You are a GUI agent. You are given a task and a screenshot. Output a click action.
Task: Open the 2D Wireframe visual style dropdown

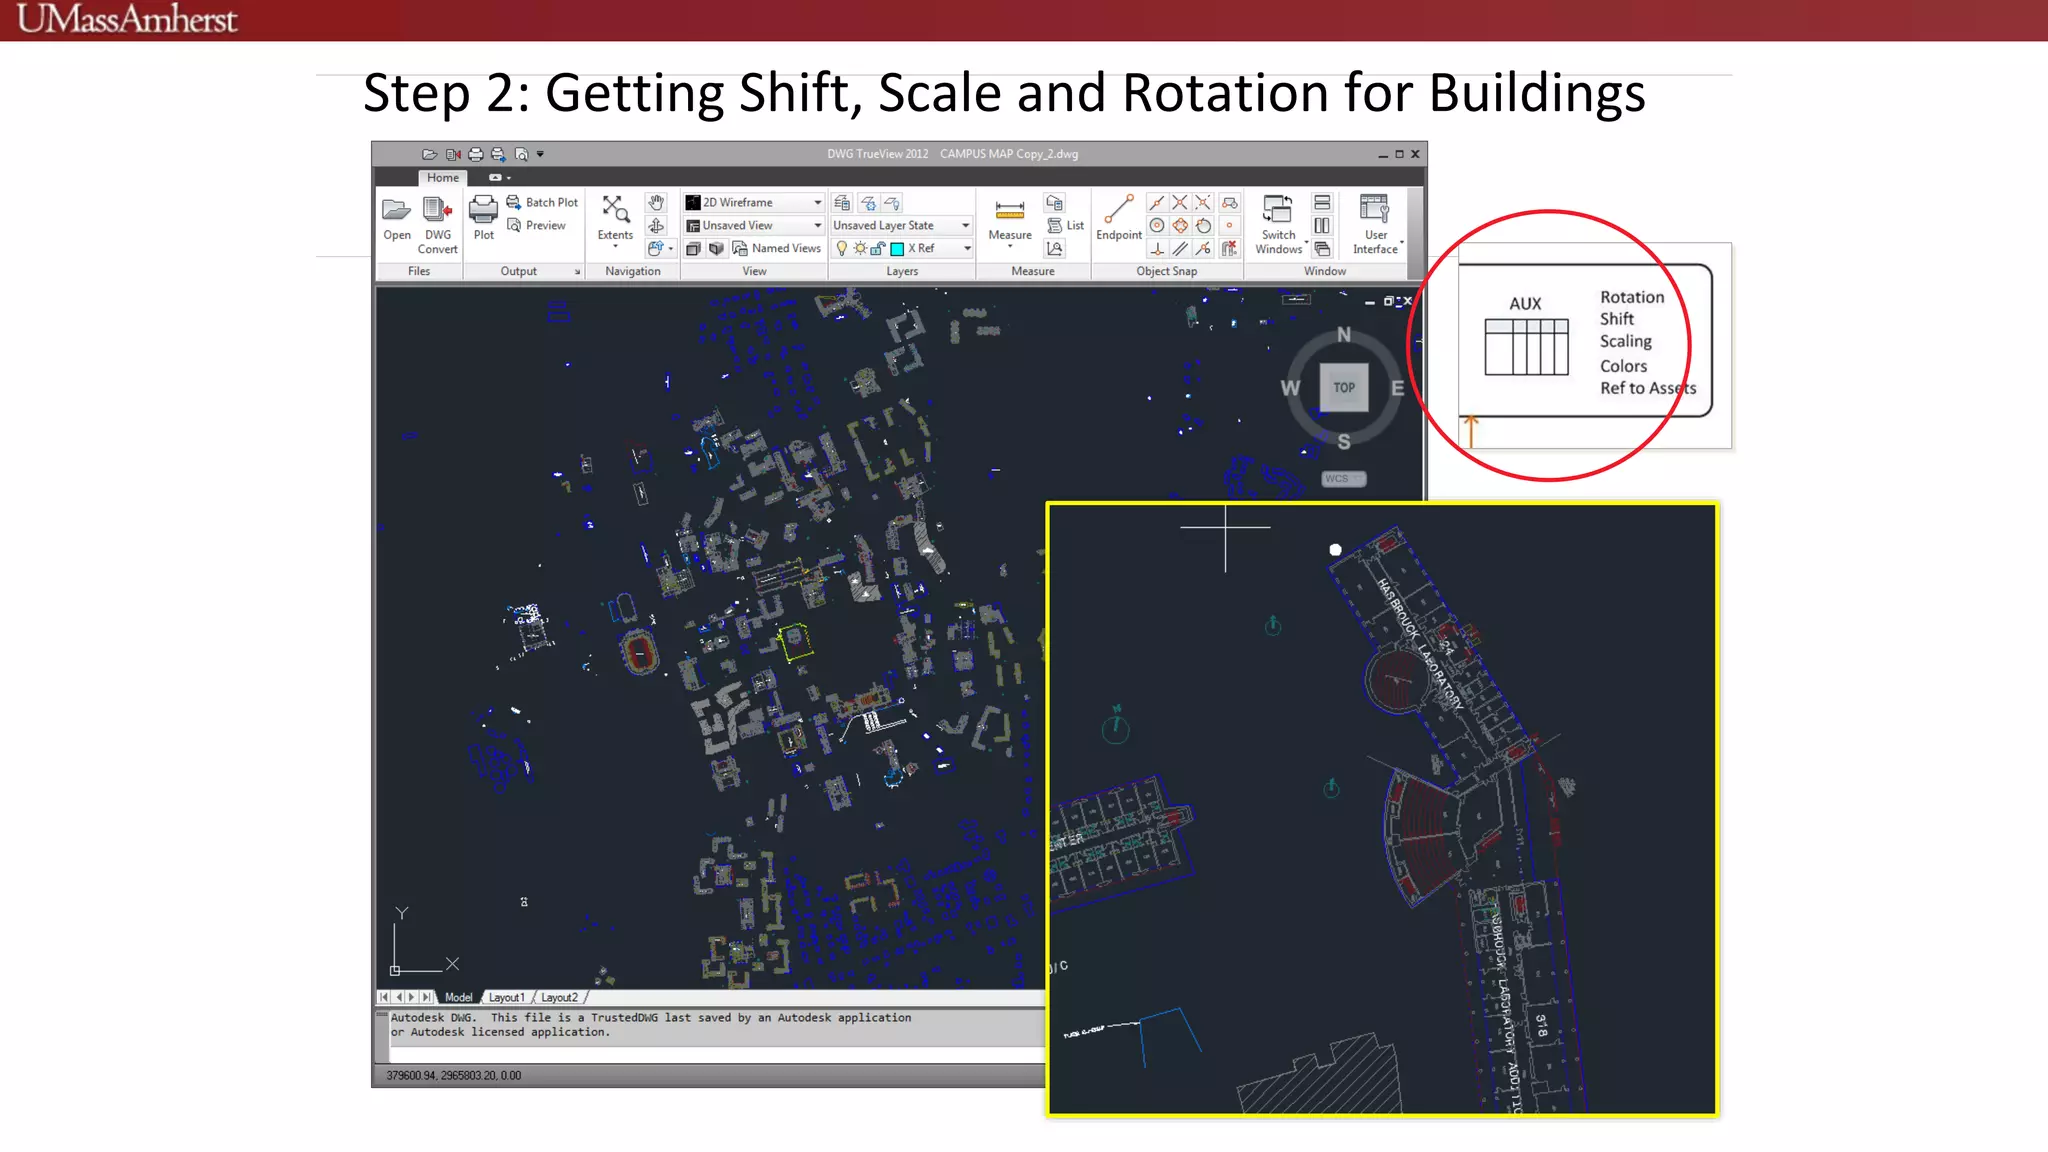[x=754, y=202]
